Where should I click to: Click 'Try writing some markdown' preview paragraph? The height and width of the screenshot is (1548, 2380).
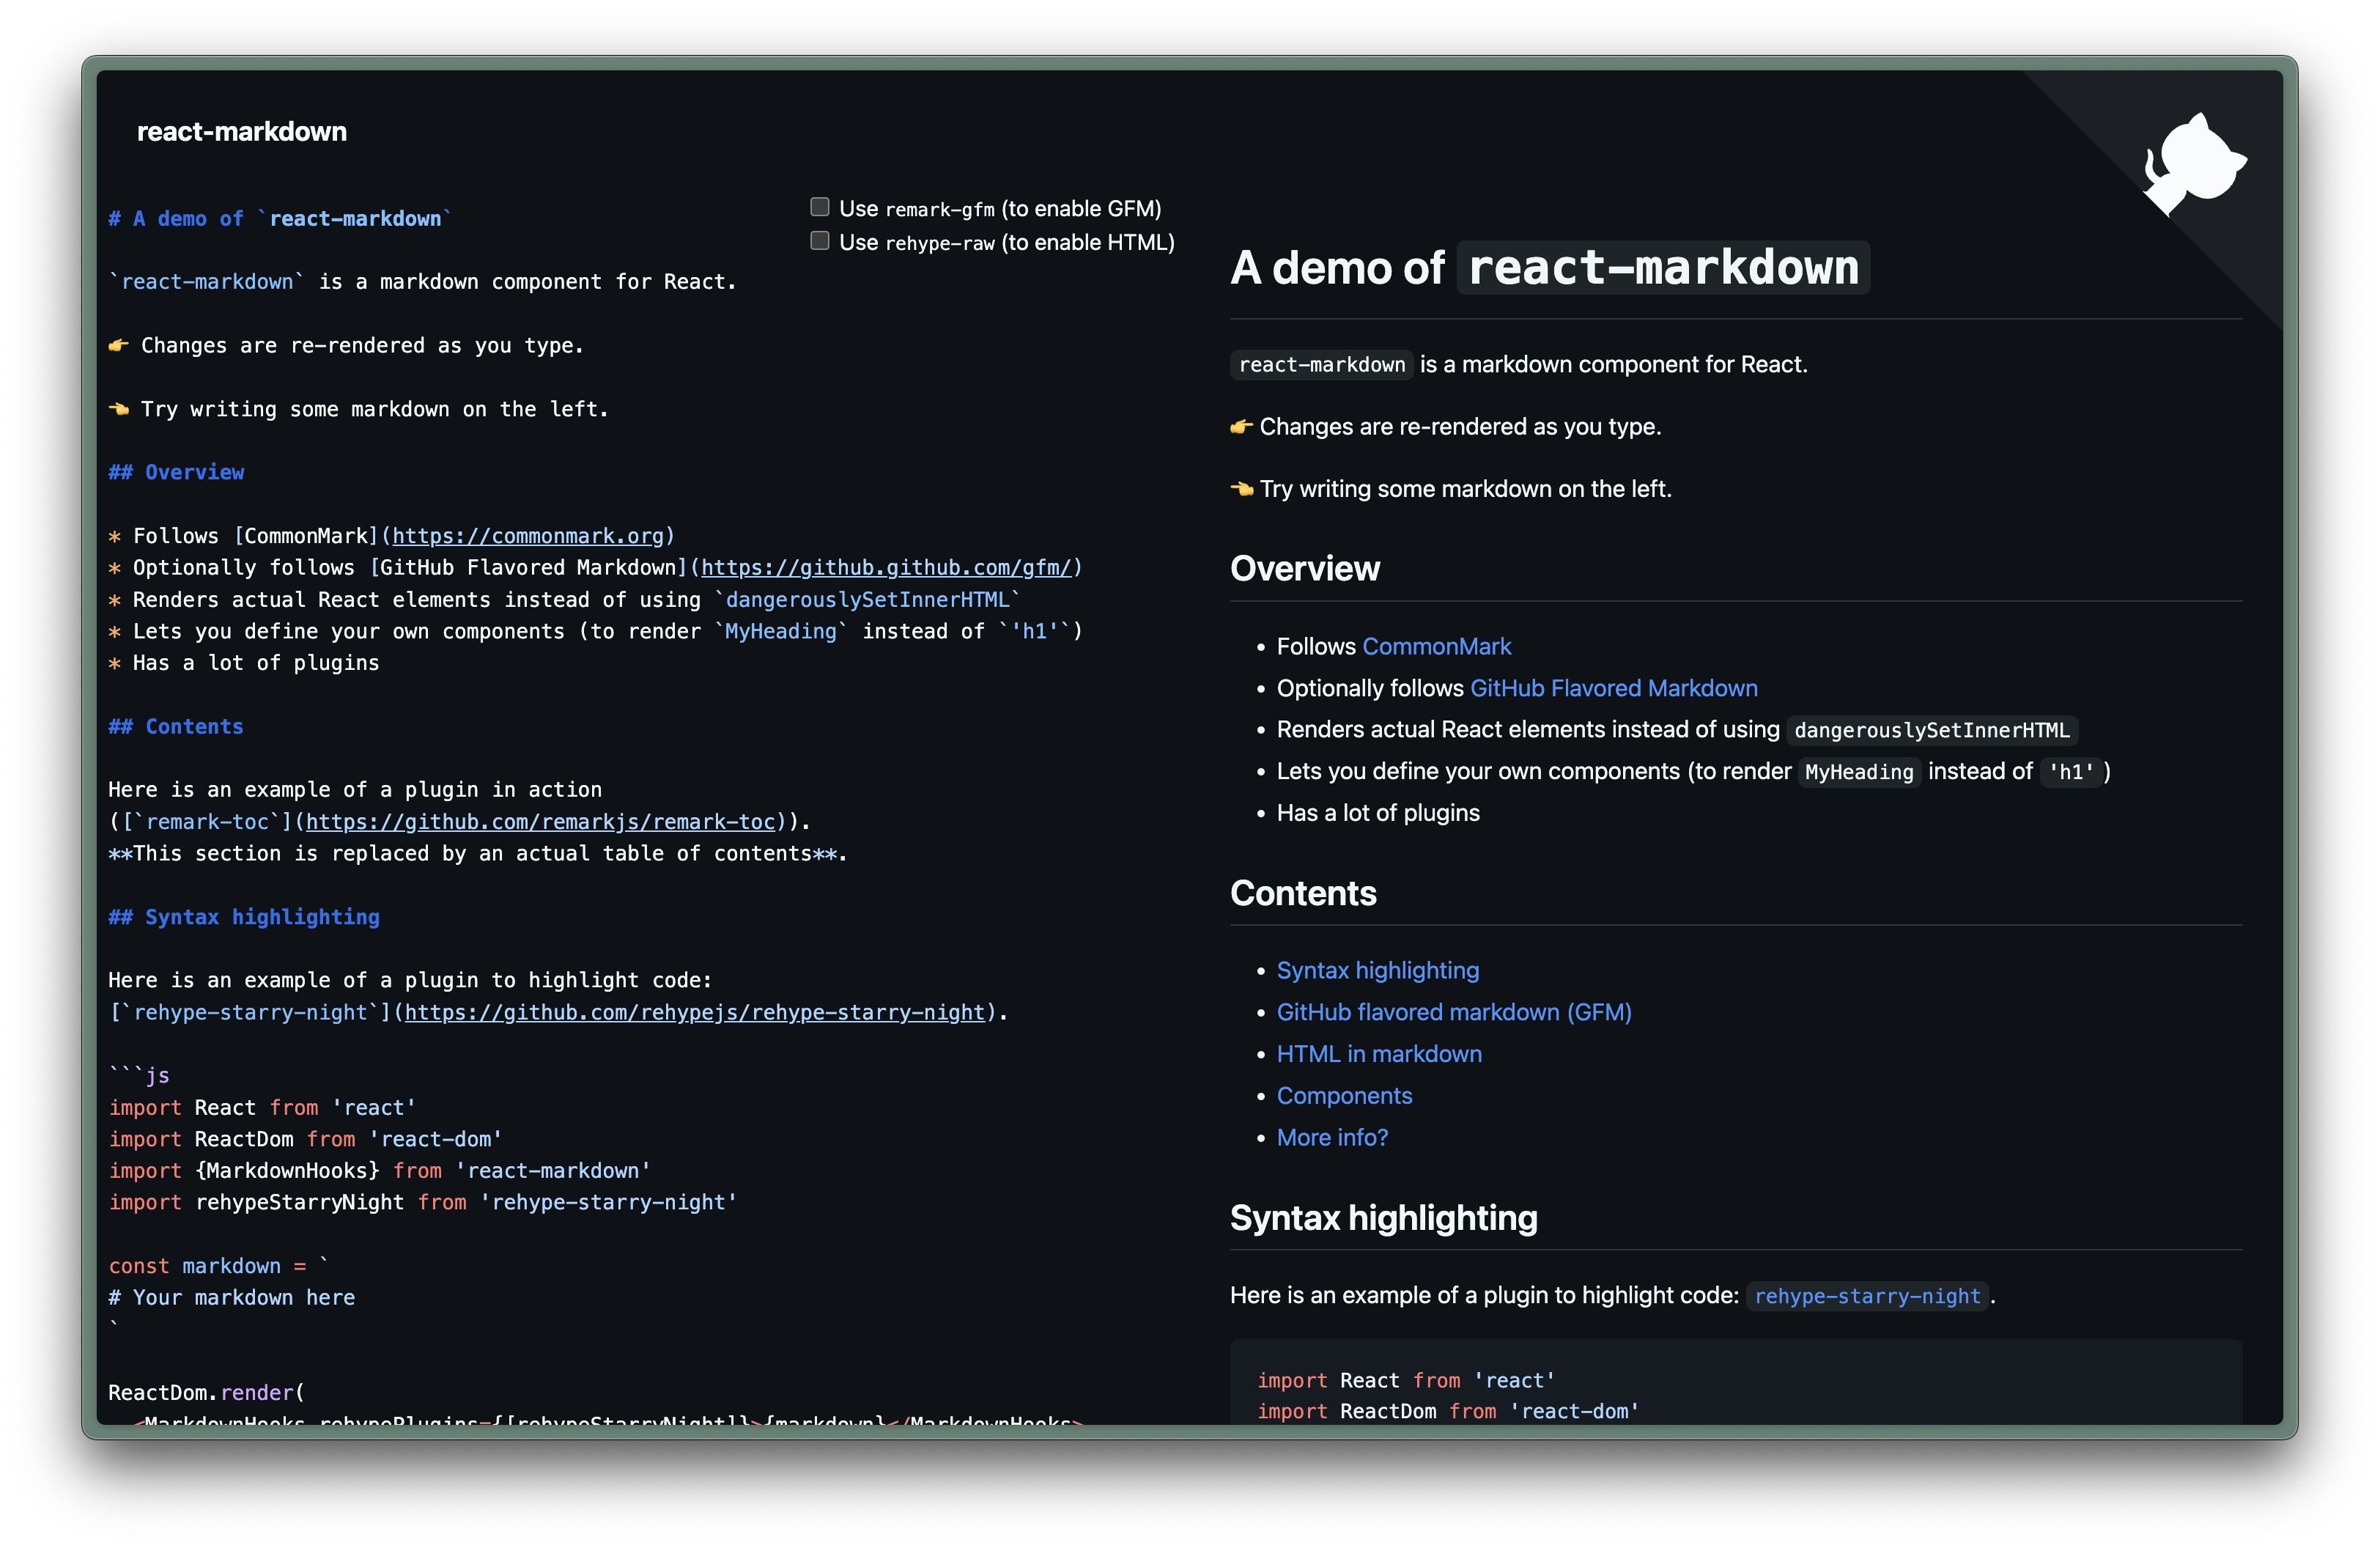[x=1451, y=489]
